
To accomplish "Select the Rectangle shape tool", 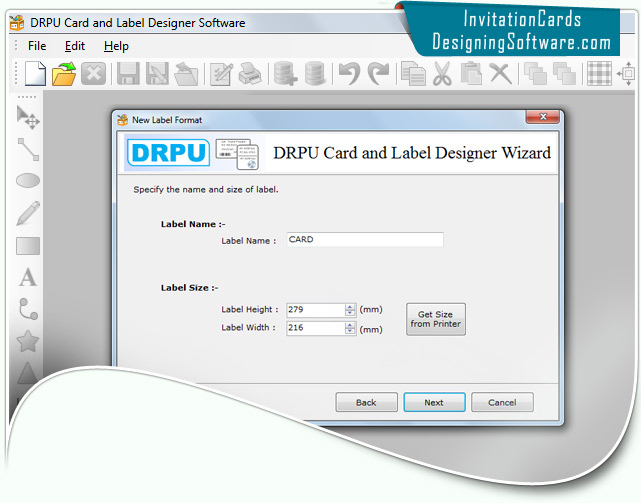I will [x=28, y=245].
